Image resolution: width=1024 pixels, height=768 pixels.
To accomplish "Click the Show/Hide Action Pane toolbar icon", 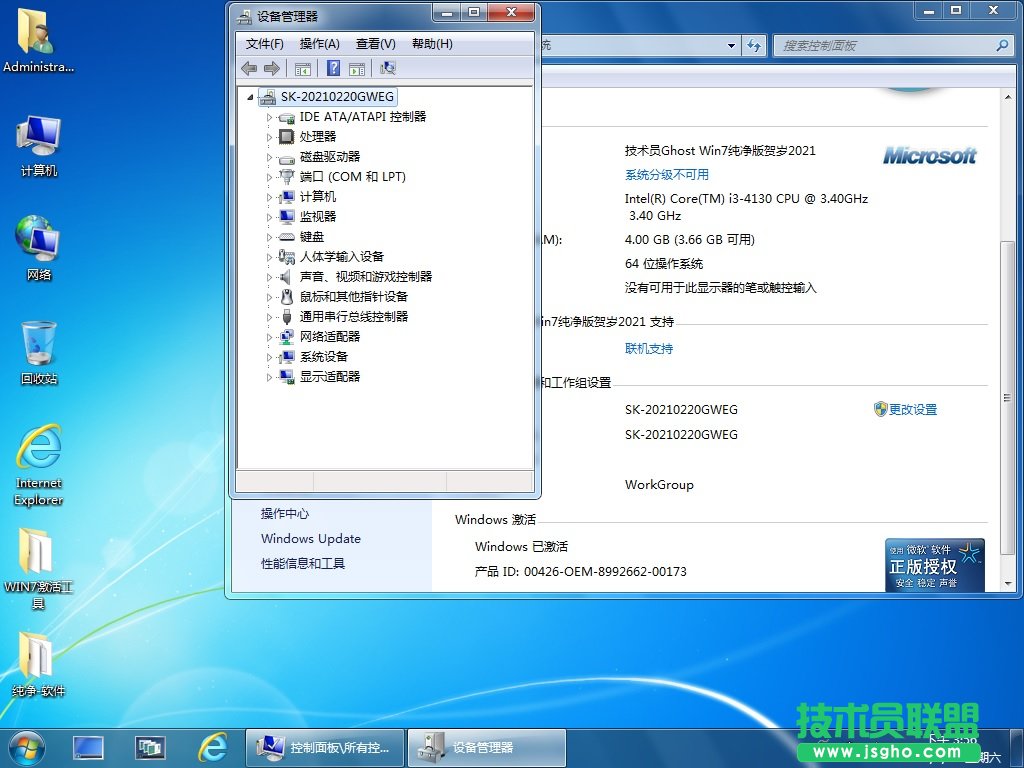I will 357,68.
